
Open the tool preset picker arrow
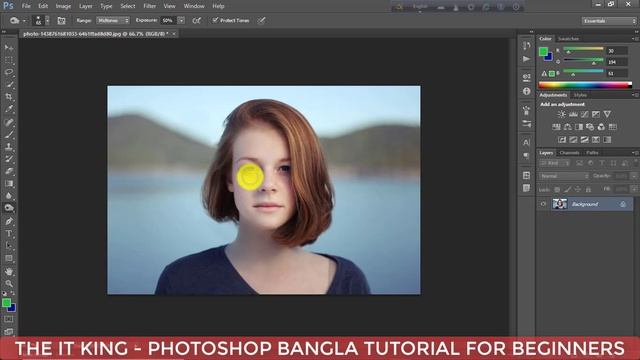[24, 20]
